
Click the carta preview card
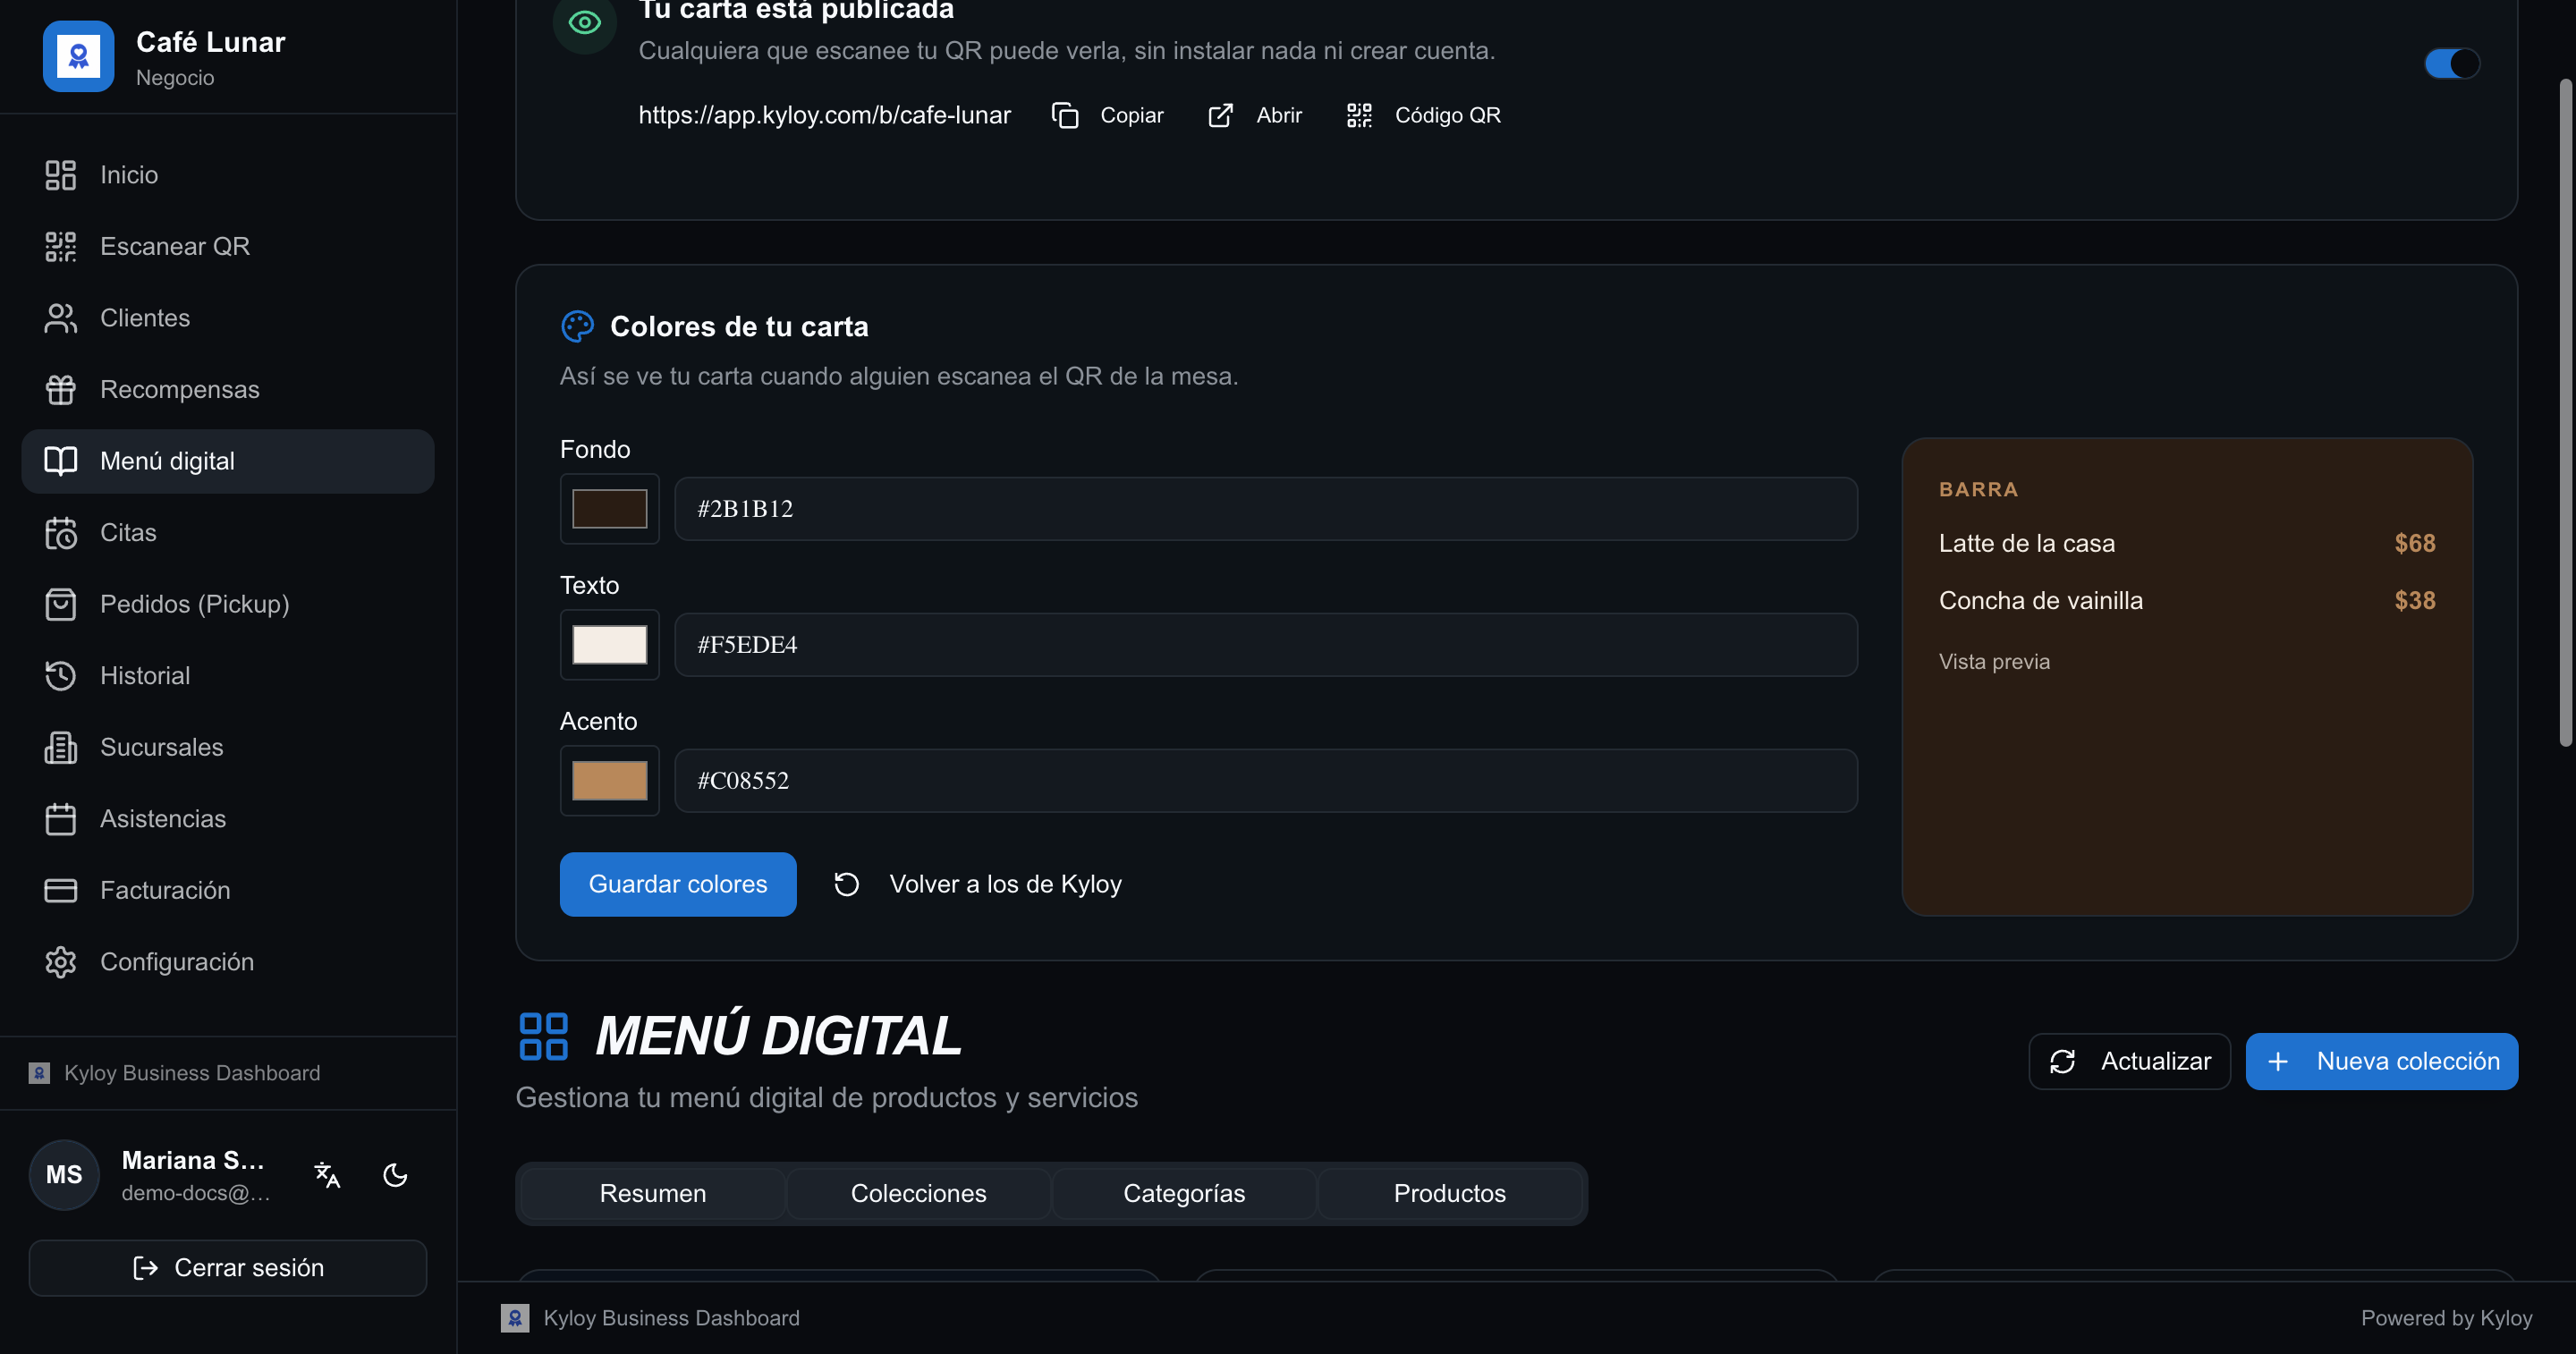(2187, 676)
